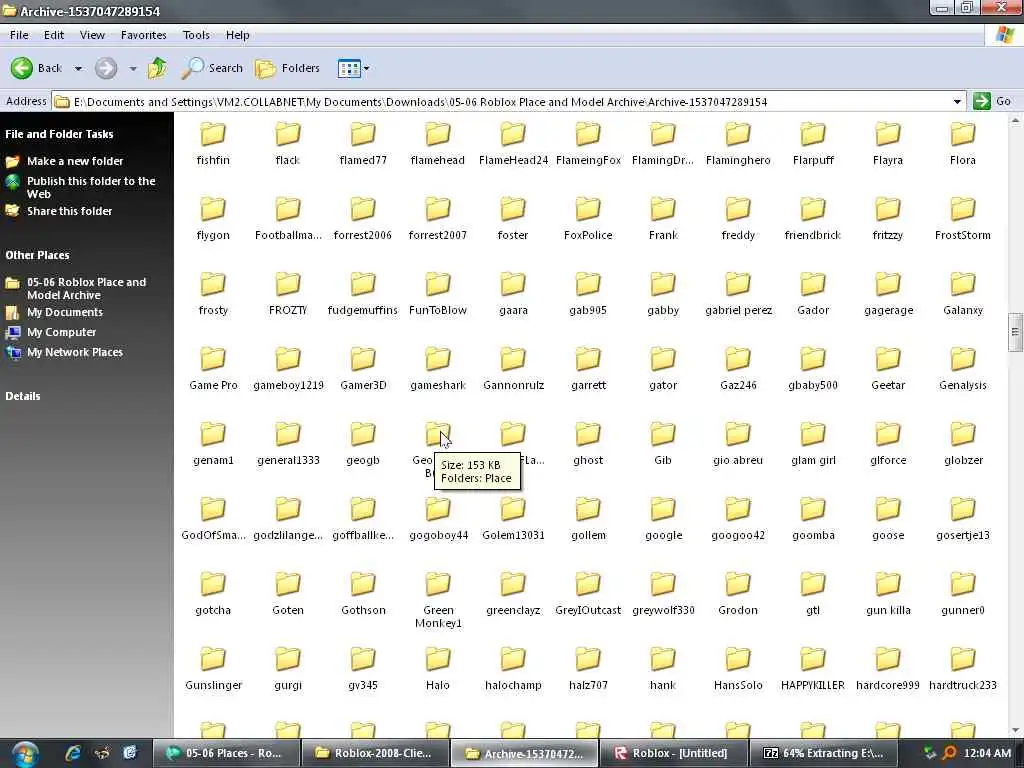This screenshot has height=768, width=1024.
Task: Select the FrostStorm folder
Action: click(x=963, y=219)
